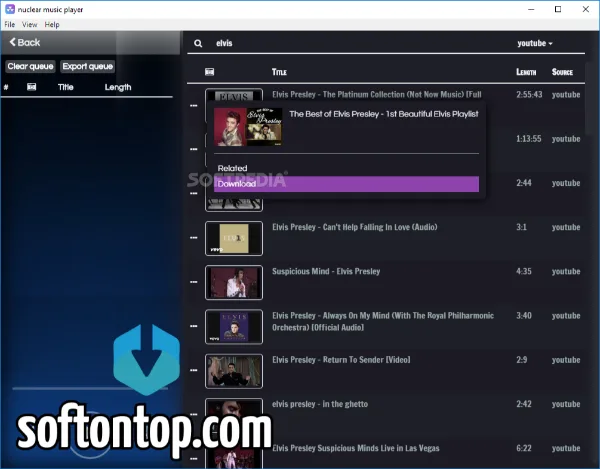Open the options dots for Platinum Collection track
The image size is (600, 469).
(194, 105)
